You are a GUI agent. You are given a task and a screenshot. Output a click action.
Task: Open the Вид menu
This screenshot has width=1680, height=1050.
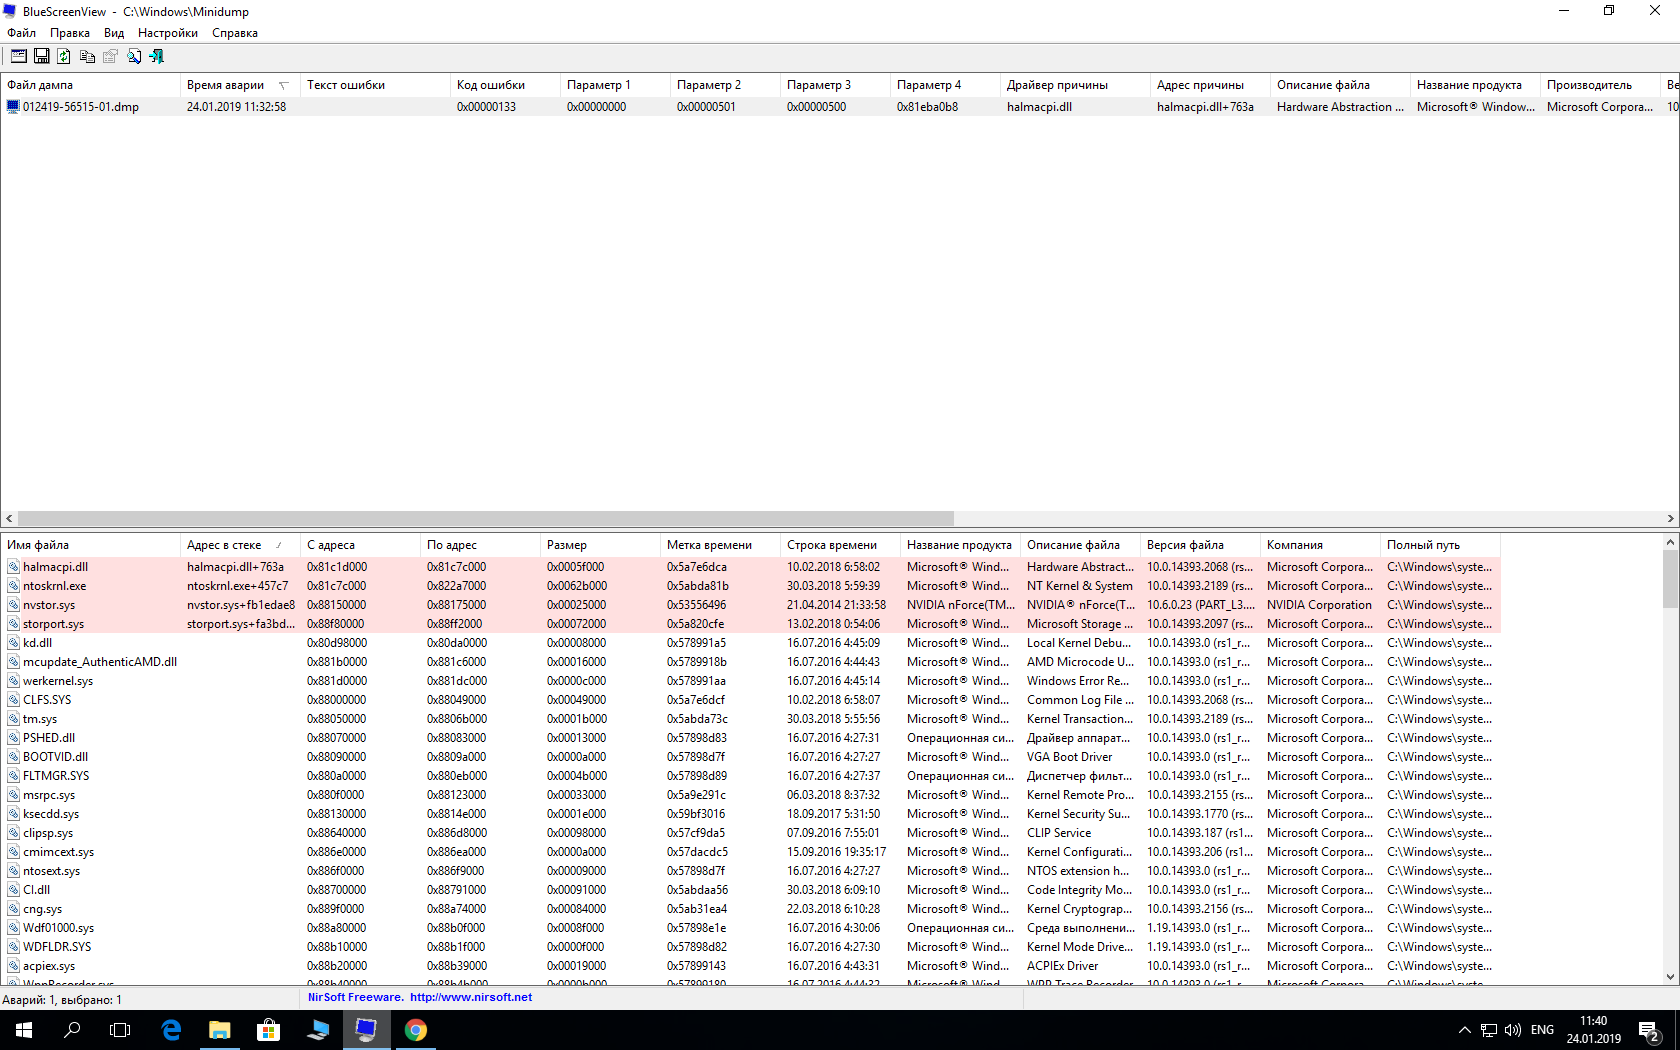114,33
